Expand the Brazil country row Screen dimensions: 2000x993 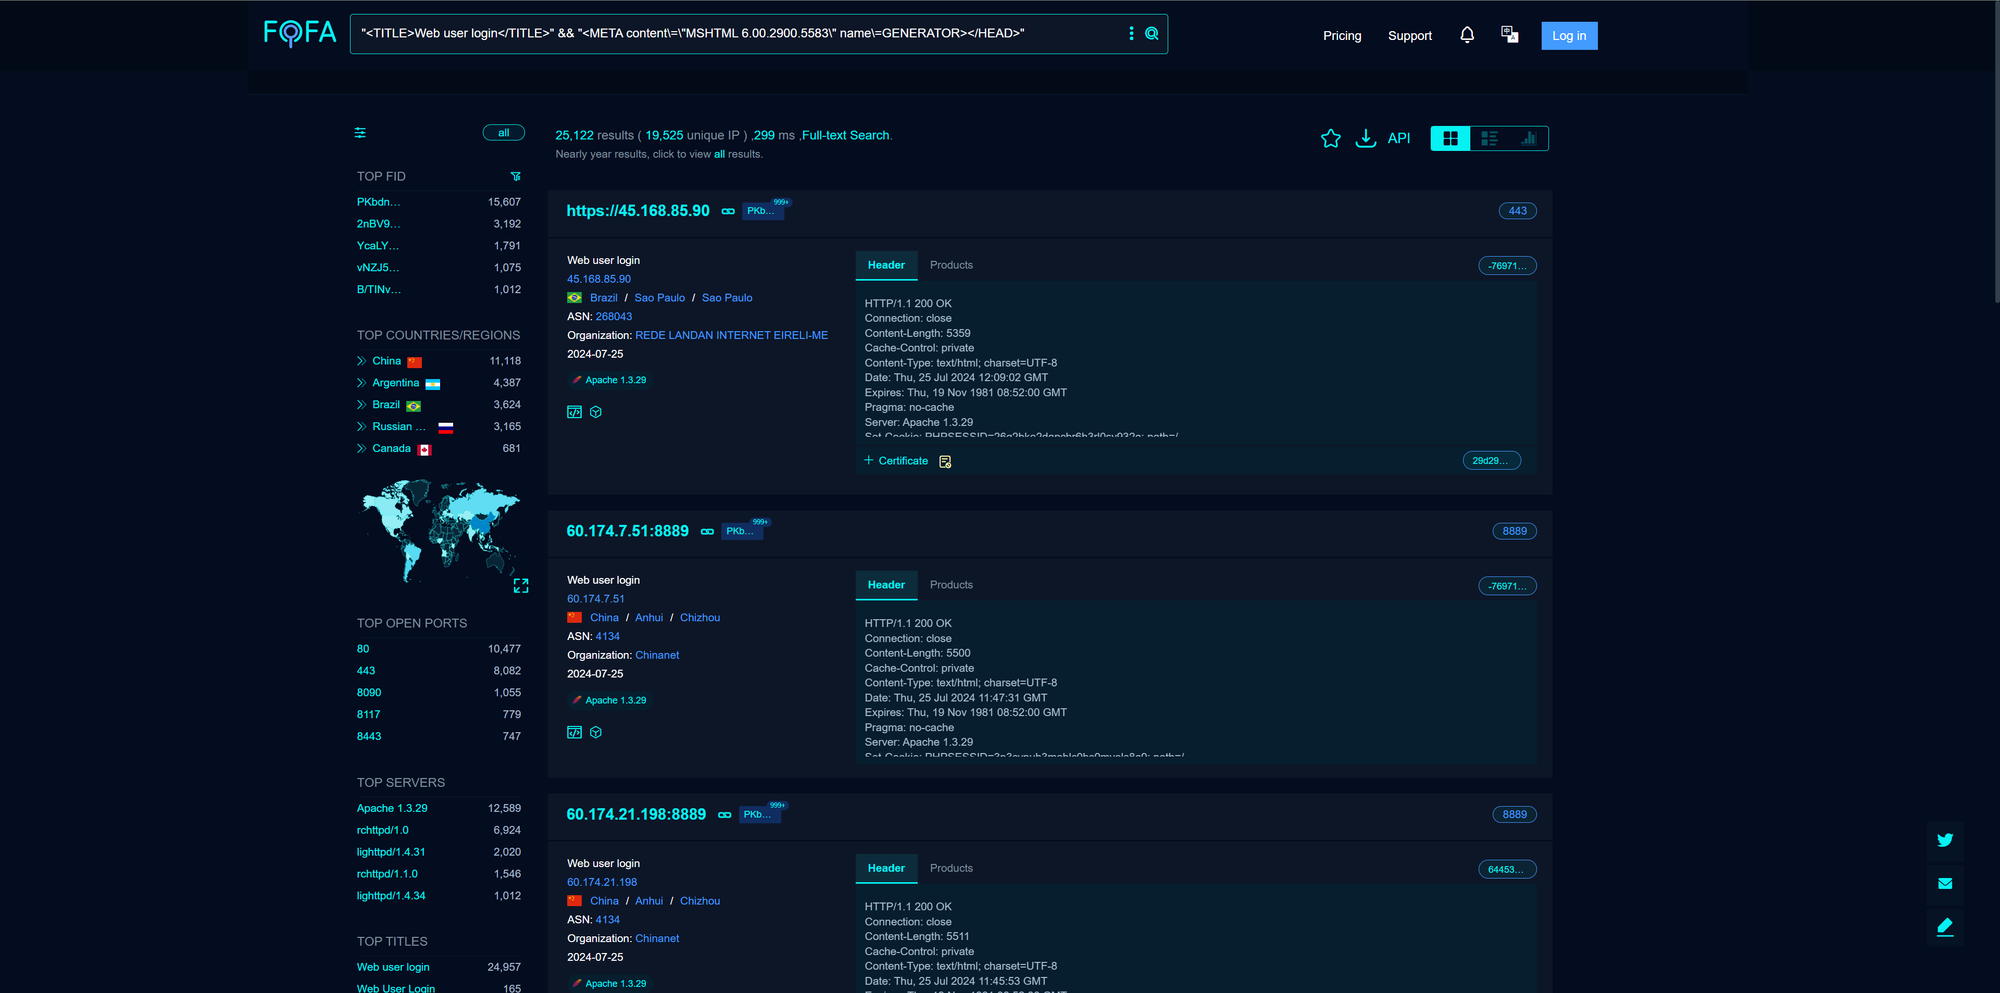pos(361,405)
